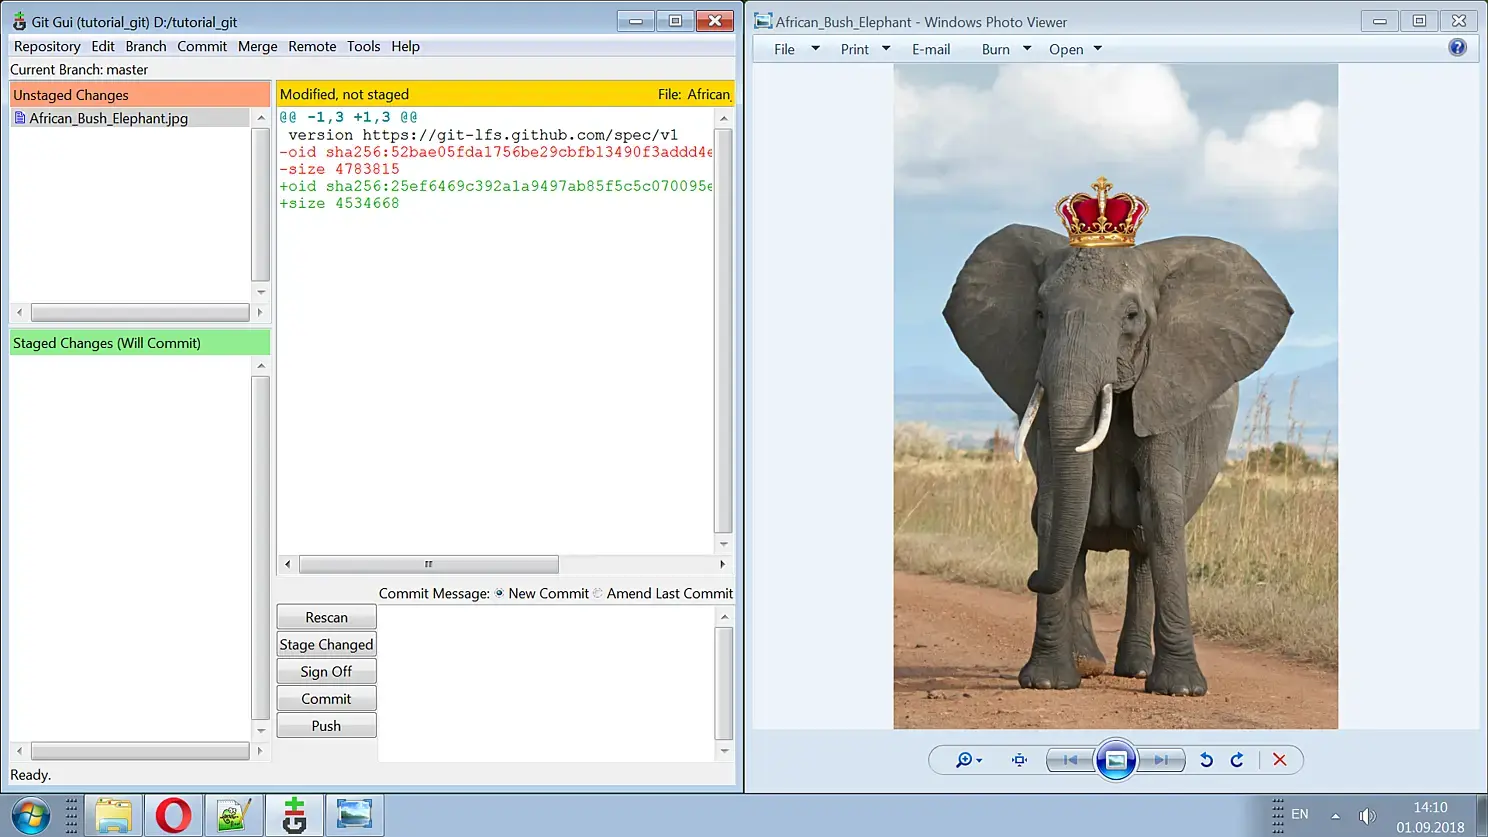Open Remote menu in Git Gui
1488x837 pixels.
(x=312, y=46)
